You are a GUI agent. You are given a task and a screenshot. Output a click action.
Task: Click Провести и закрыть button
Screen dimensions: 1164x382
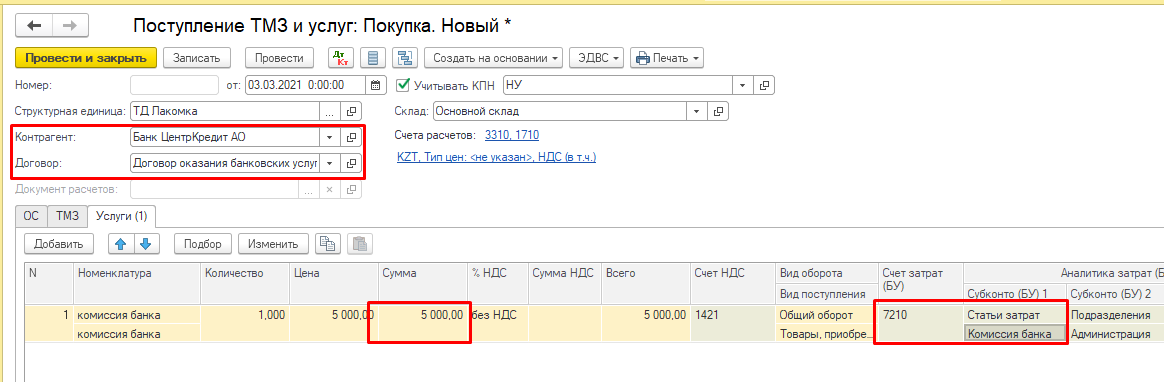coord(86,58)
